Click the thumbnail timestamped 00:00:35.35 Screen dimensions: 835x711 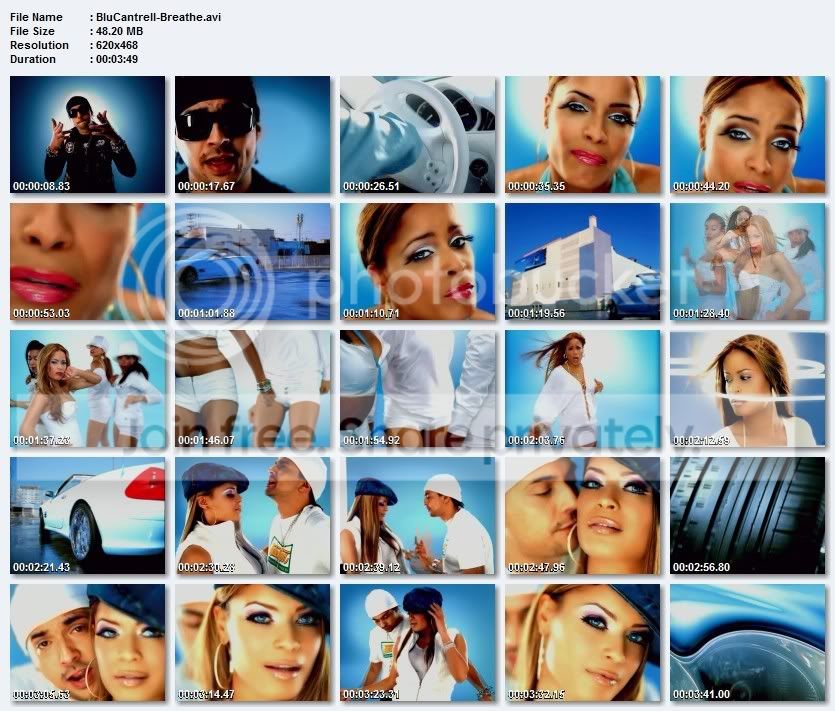click(x=583, y=134)
